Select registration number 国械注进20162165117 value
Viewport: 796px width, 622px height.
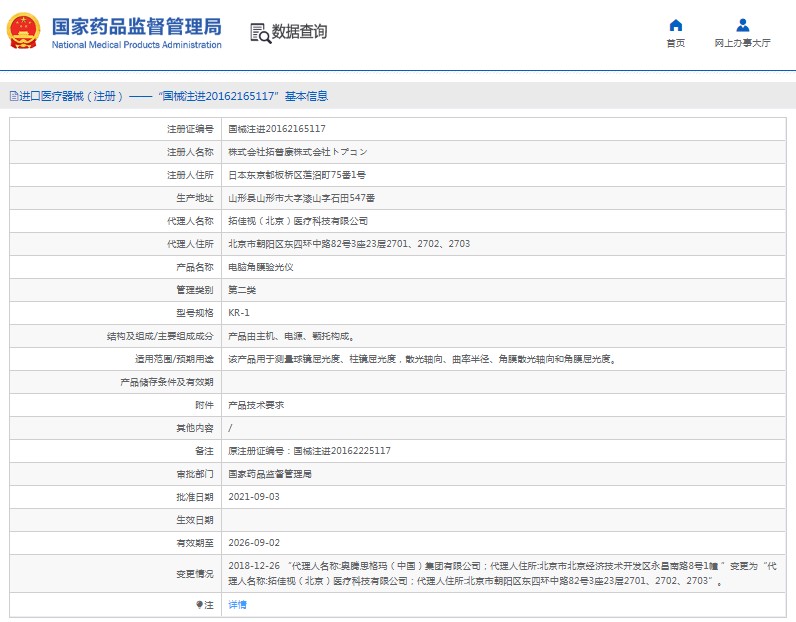point(277,129)
